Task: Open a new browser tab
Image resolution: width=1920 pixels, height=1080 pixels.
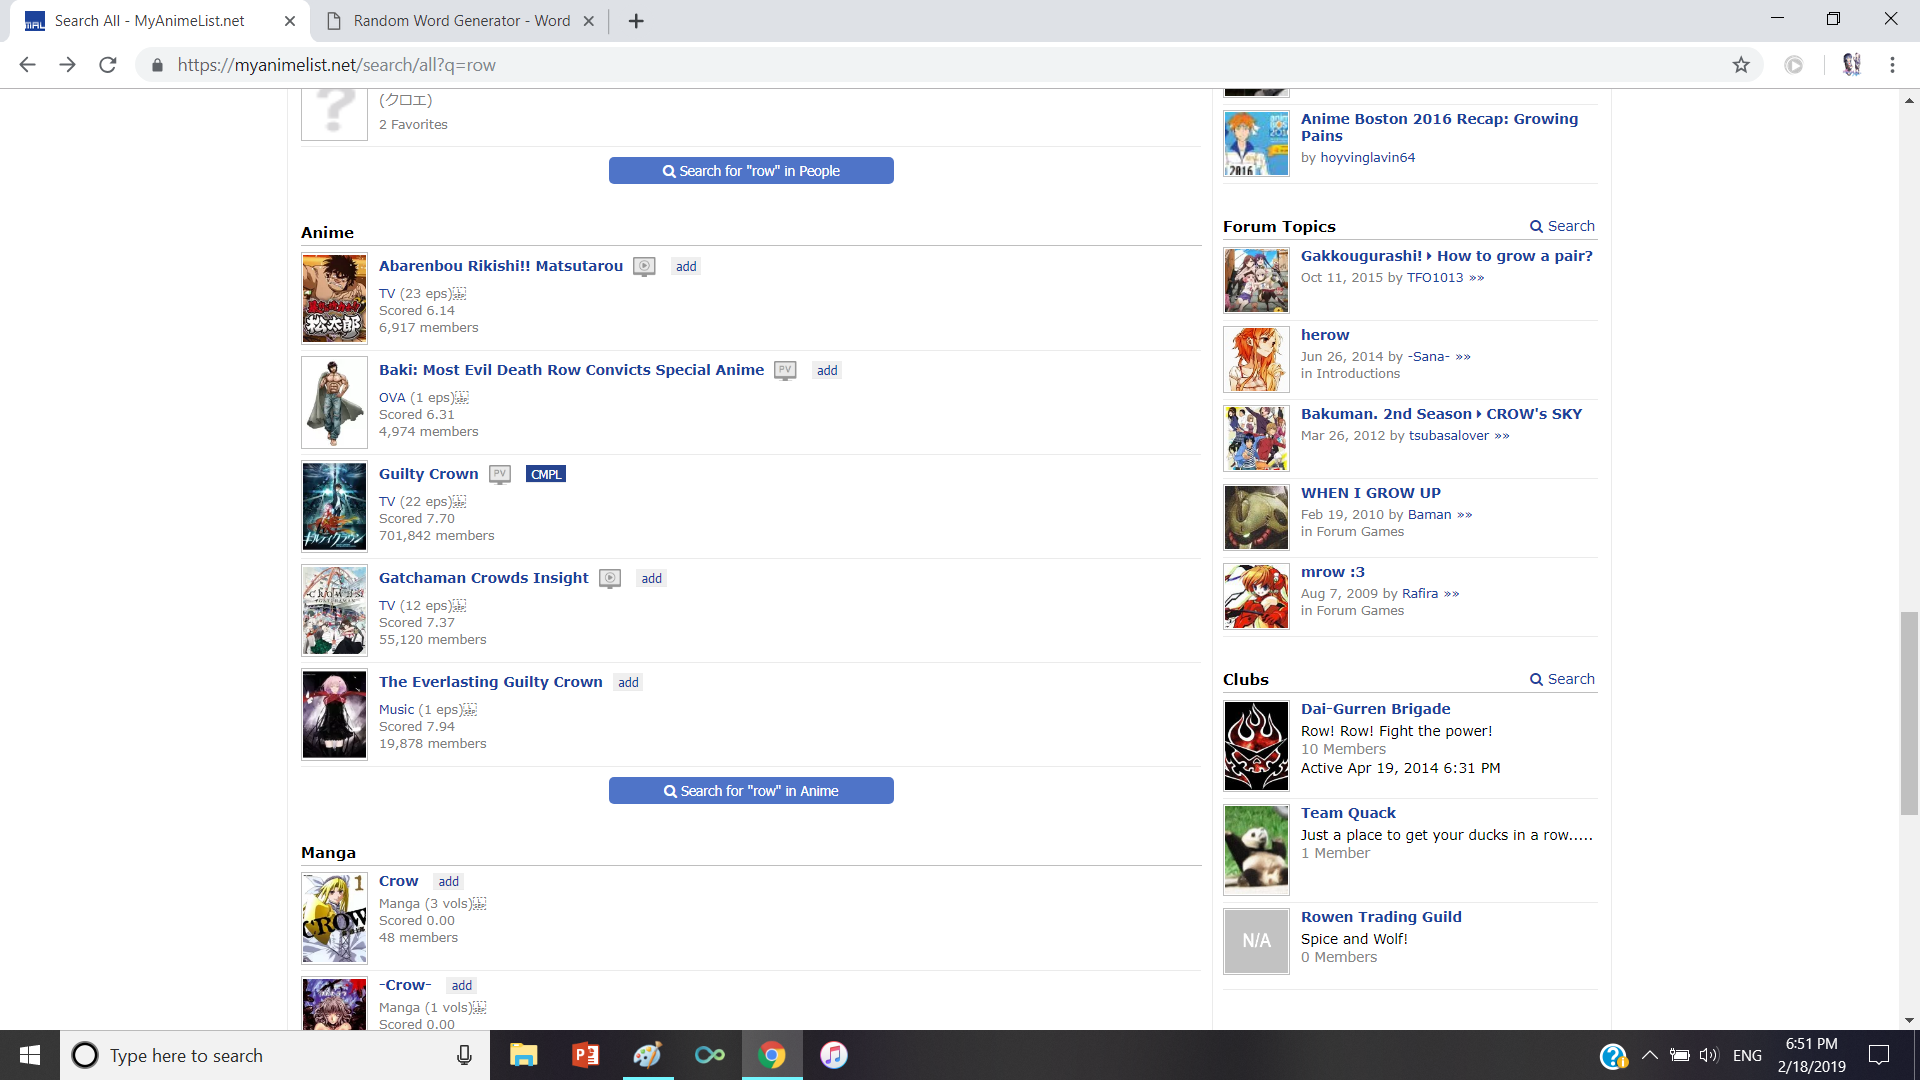Action: pos(636,21)
